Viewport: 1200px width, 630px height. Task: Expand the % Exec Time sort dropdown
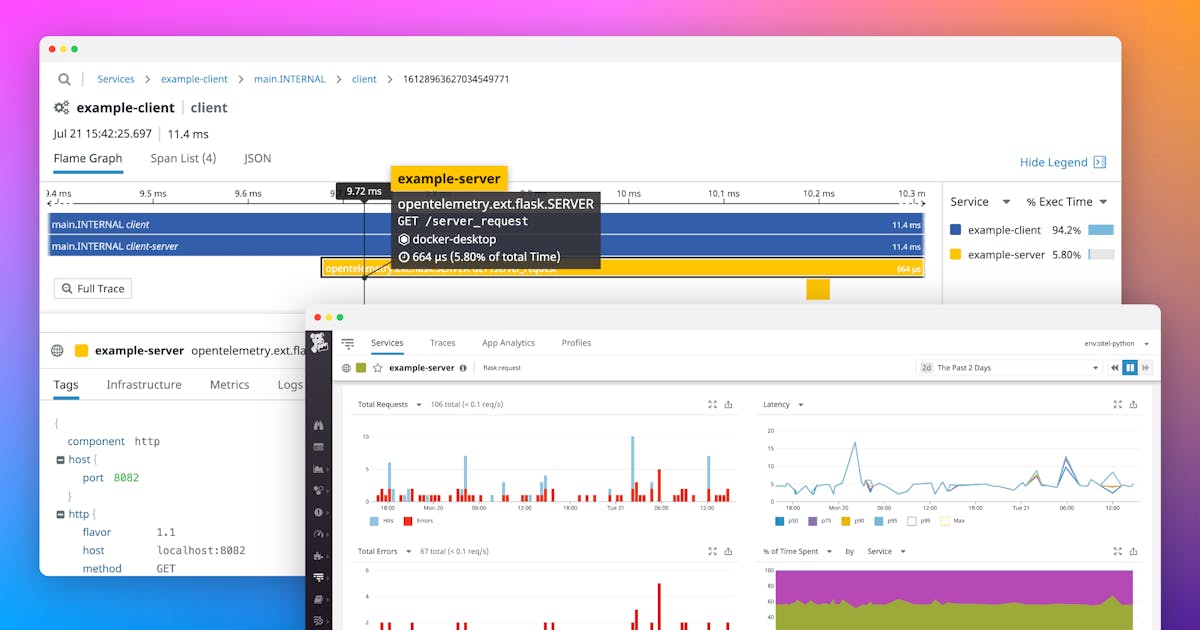[x=1068, y=201]
